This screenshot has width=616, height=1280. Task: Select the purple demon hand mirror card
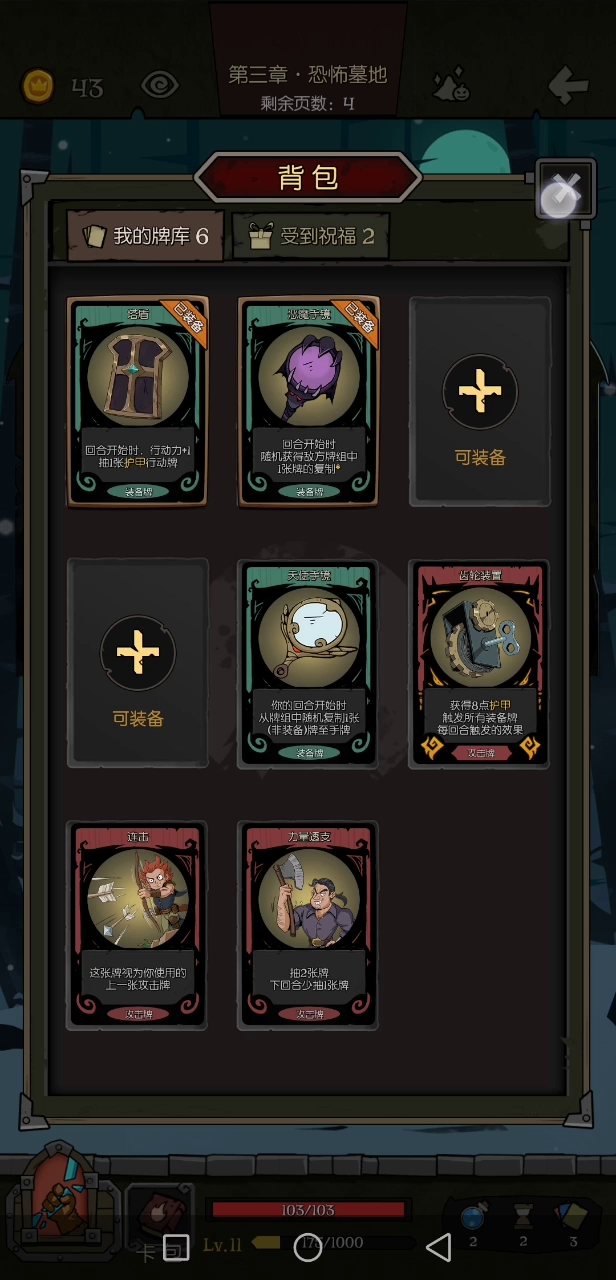308,401
